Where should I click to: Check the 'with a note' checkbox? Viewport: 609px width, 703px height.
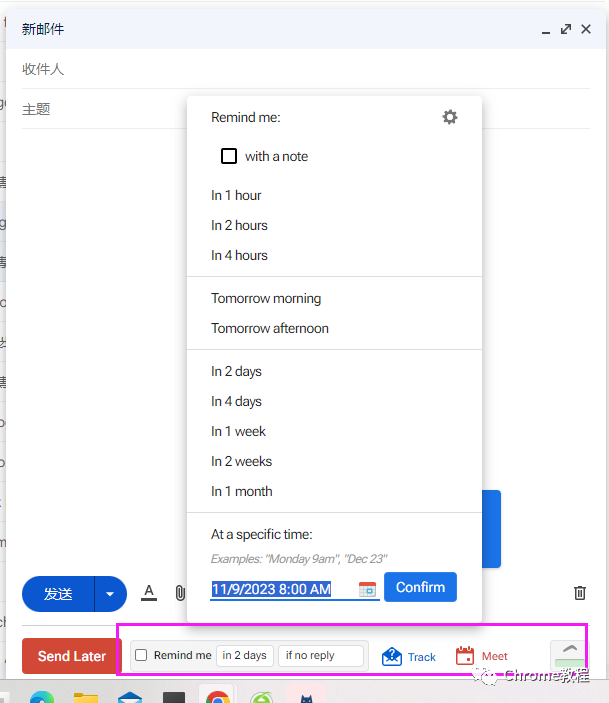coord(229,156)
